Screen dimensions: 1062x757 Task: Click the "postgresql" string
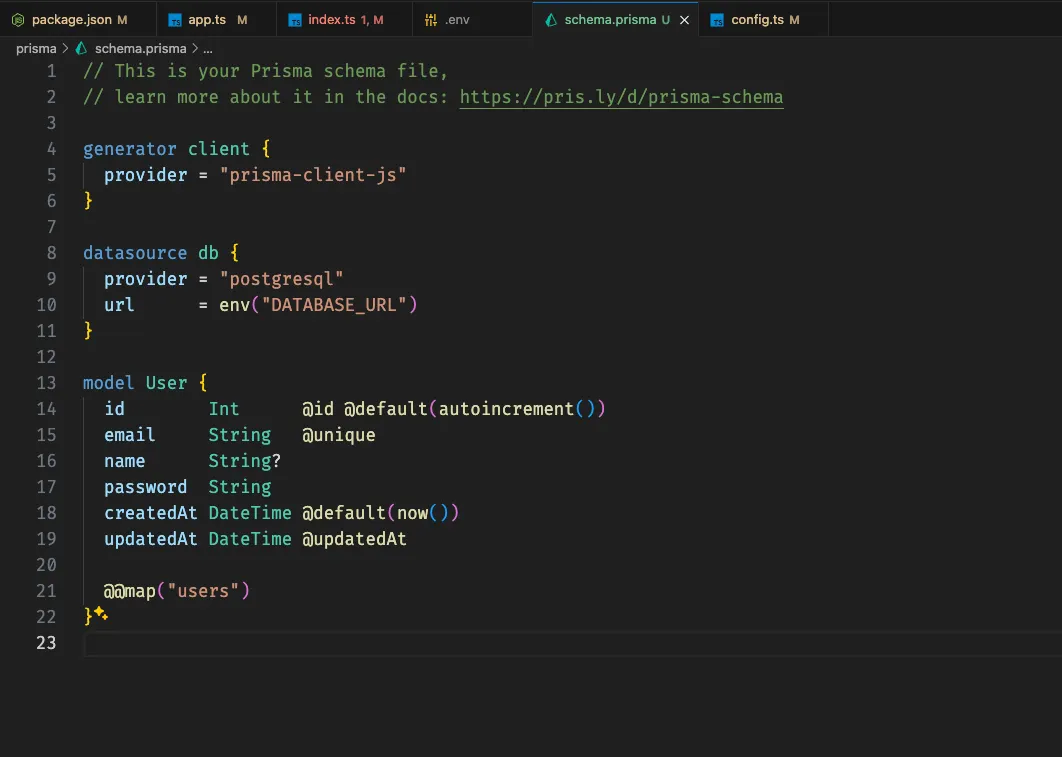pos(281,279)
